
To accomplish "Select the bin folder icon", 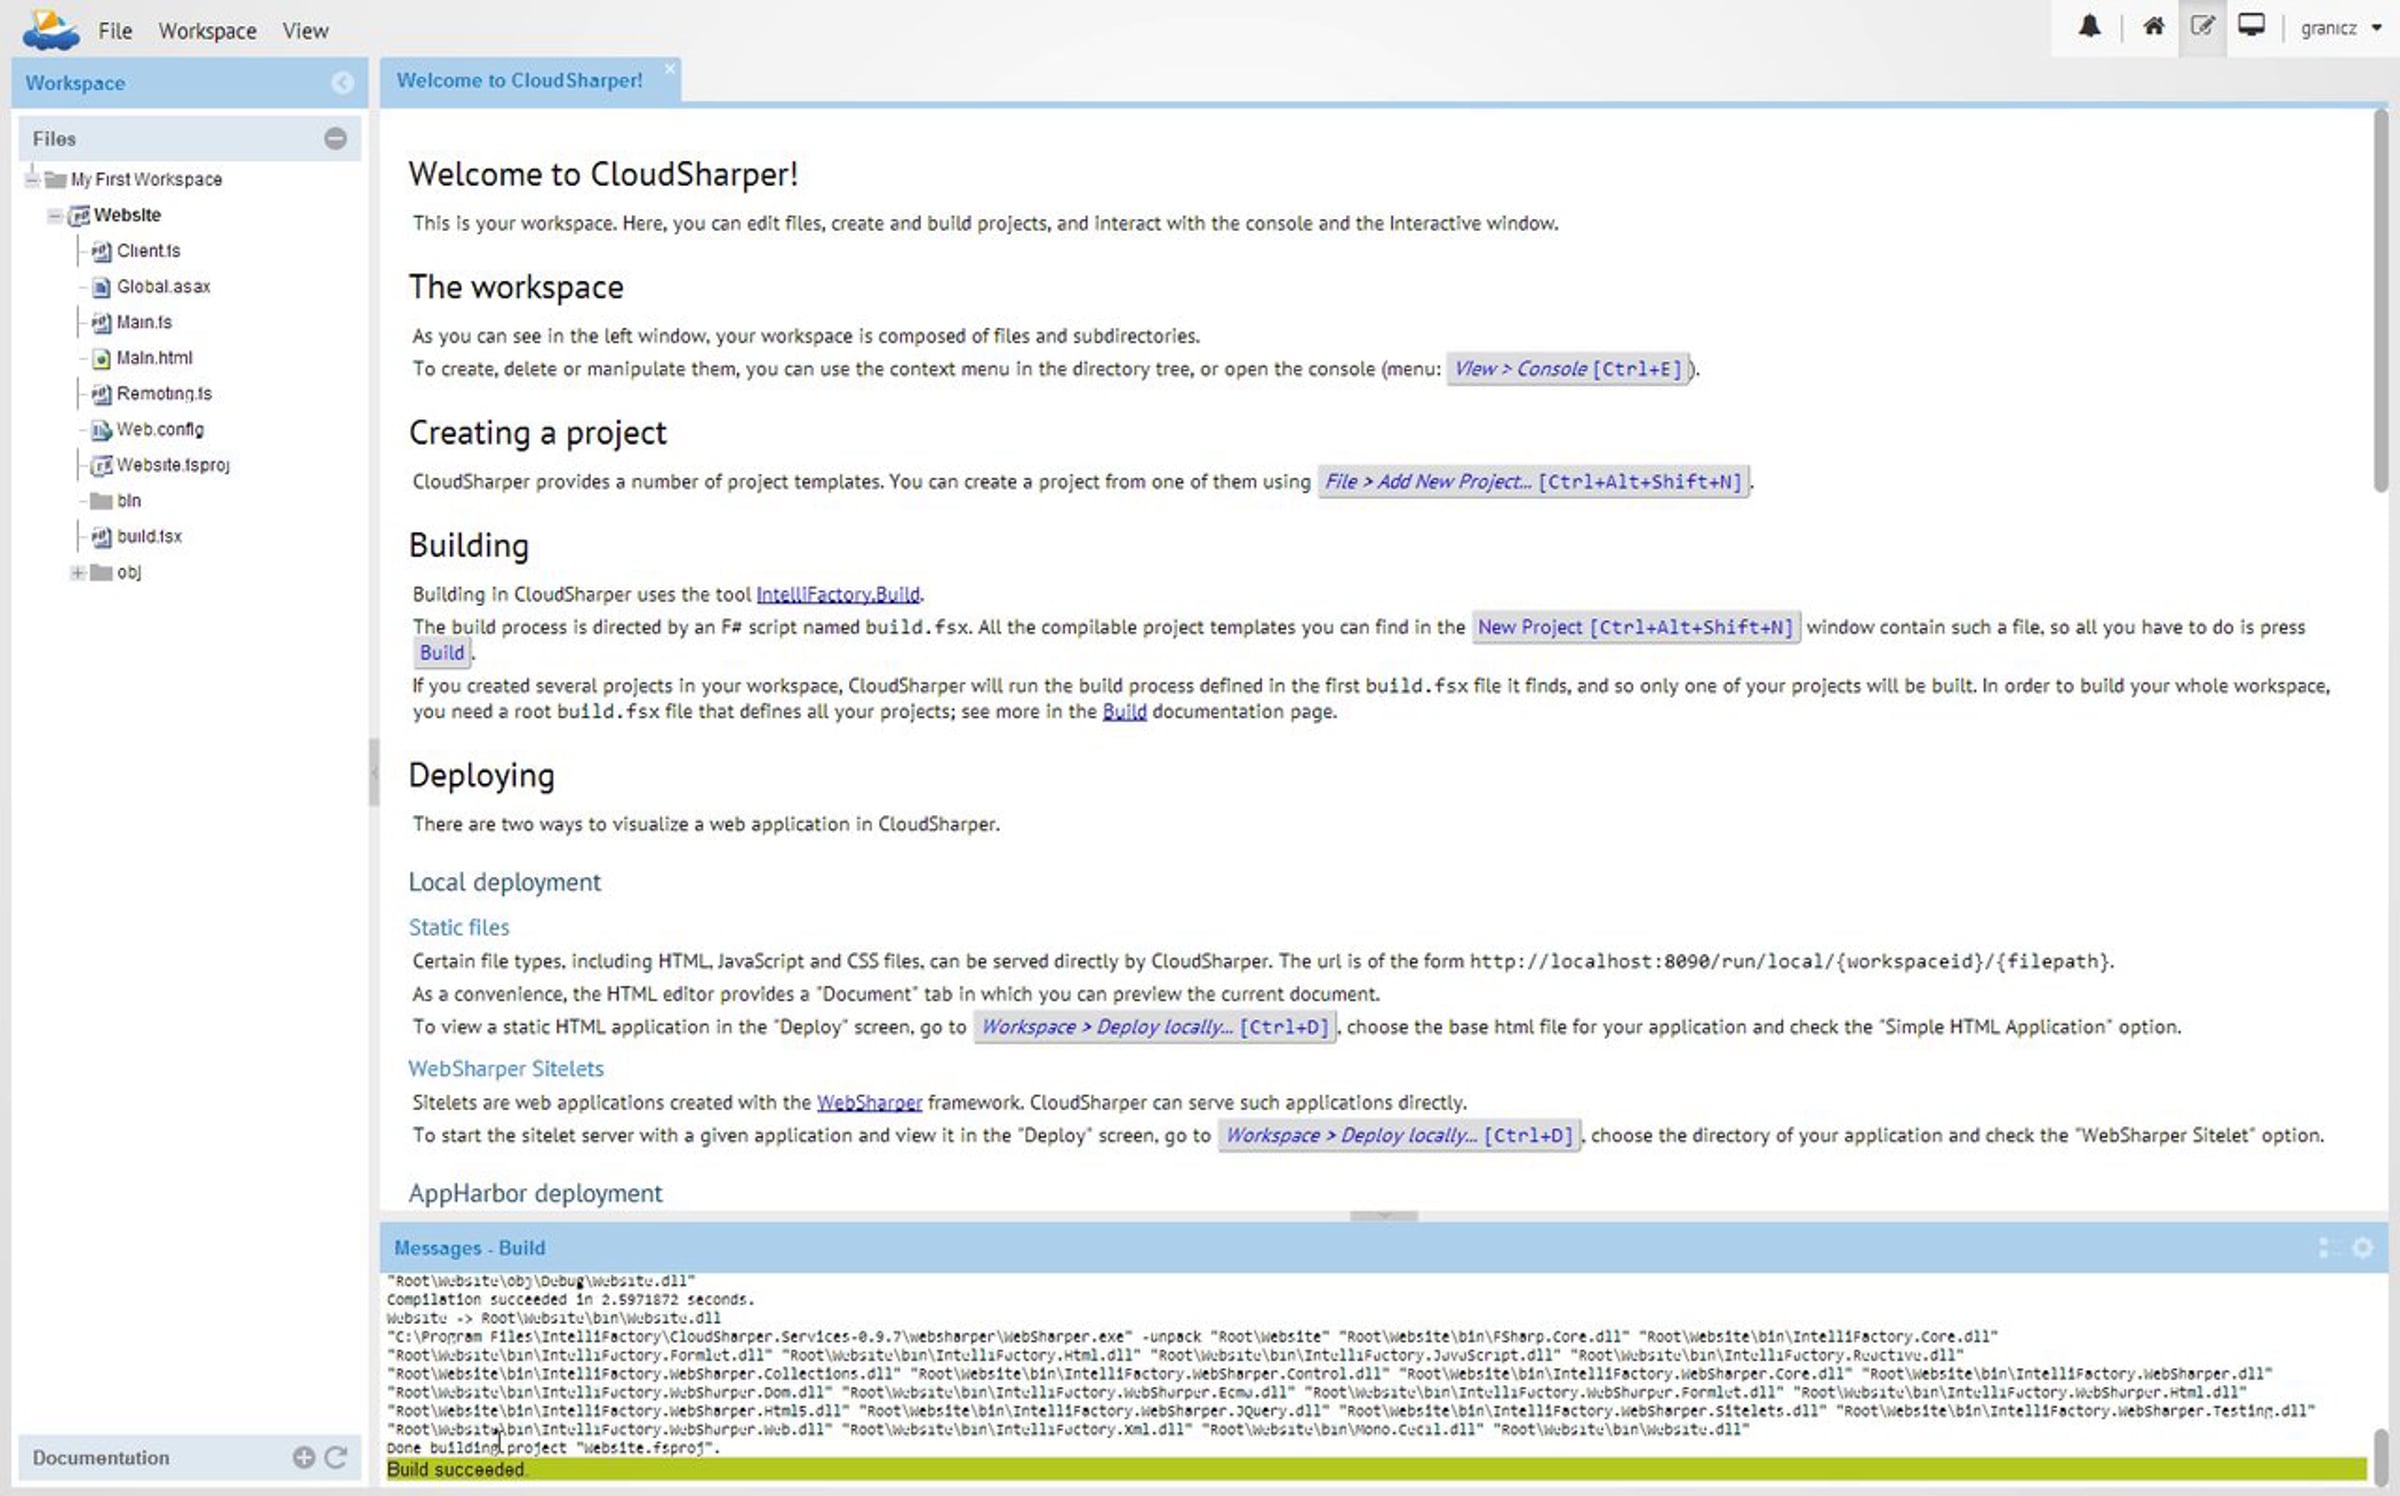I will [x=101, y=501].
